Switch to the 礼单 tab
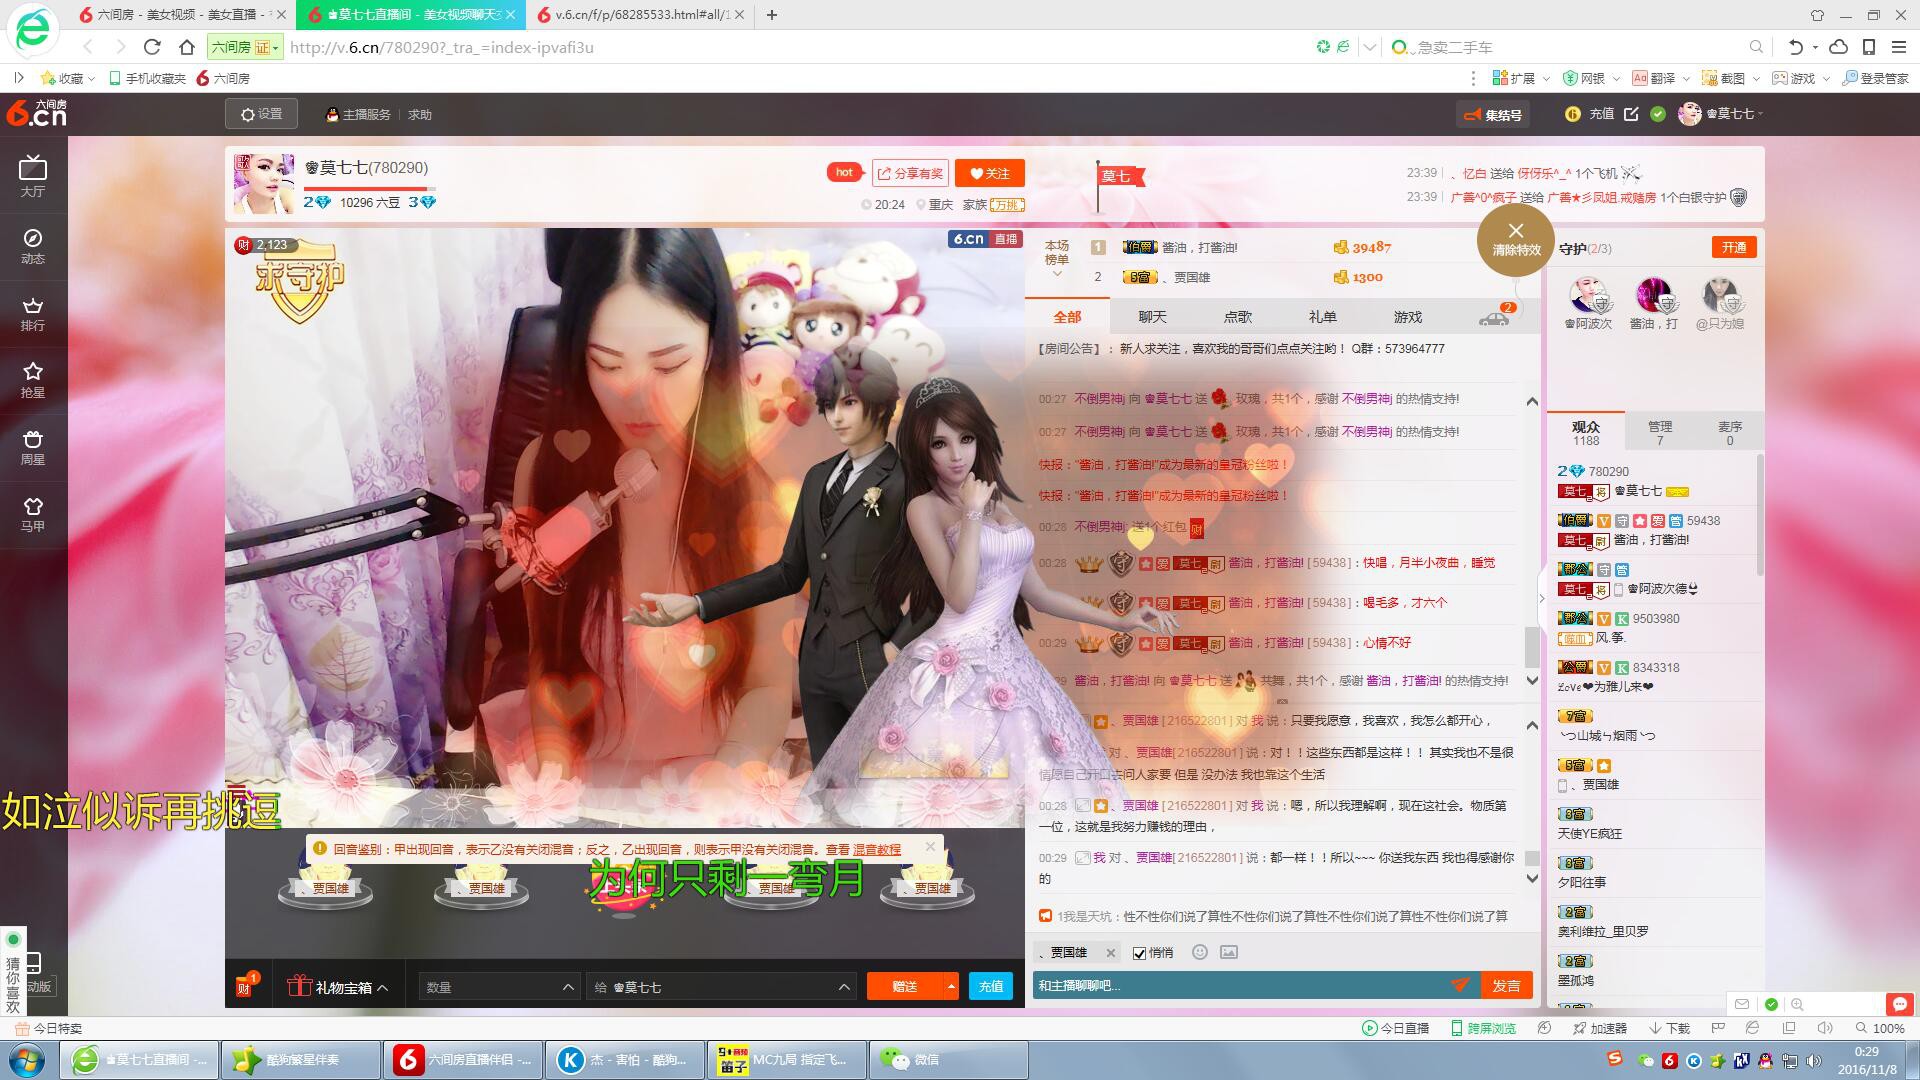The width and height of the screenshot is (1920, 1080). click(1322, 317)
